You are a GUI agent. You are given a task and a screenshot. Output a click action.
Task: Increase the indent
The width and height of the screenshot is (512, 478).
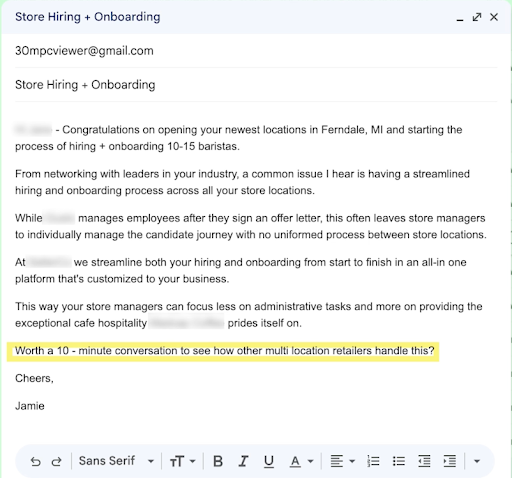(450, 461)
